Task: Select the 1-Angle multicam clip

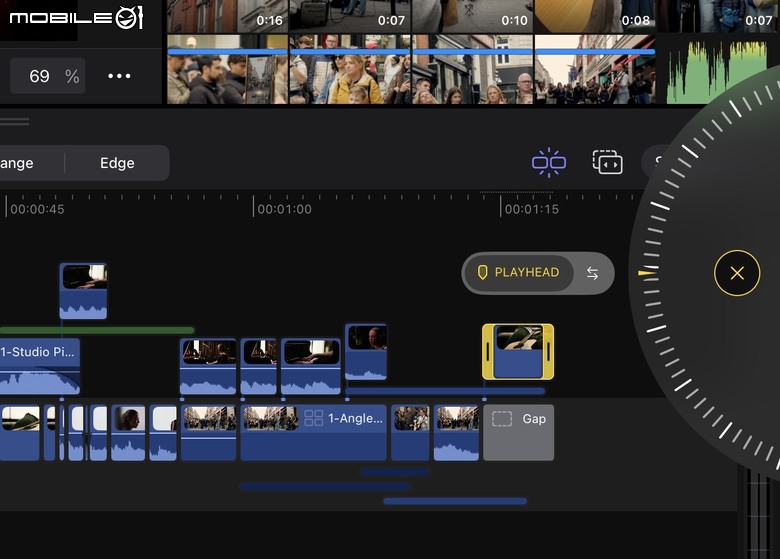Action: coord(313,432)
